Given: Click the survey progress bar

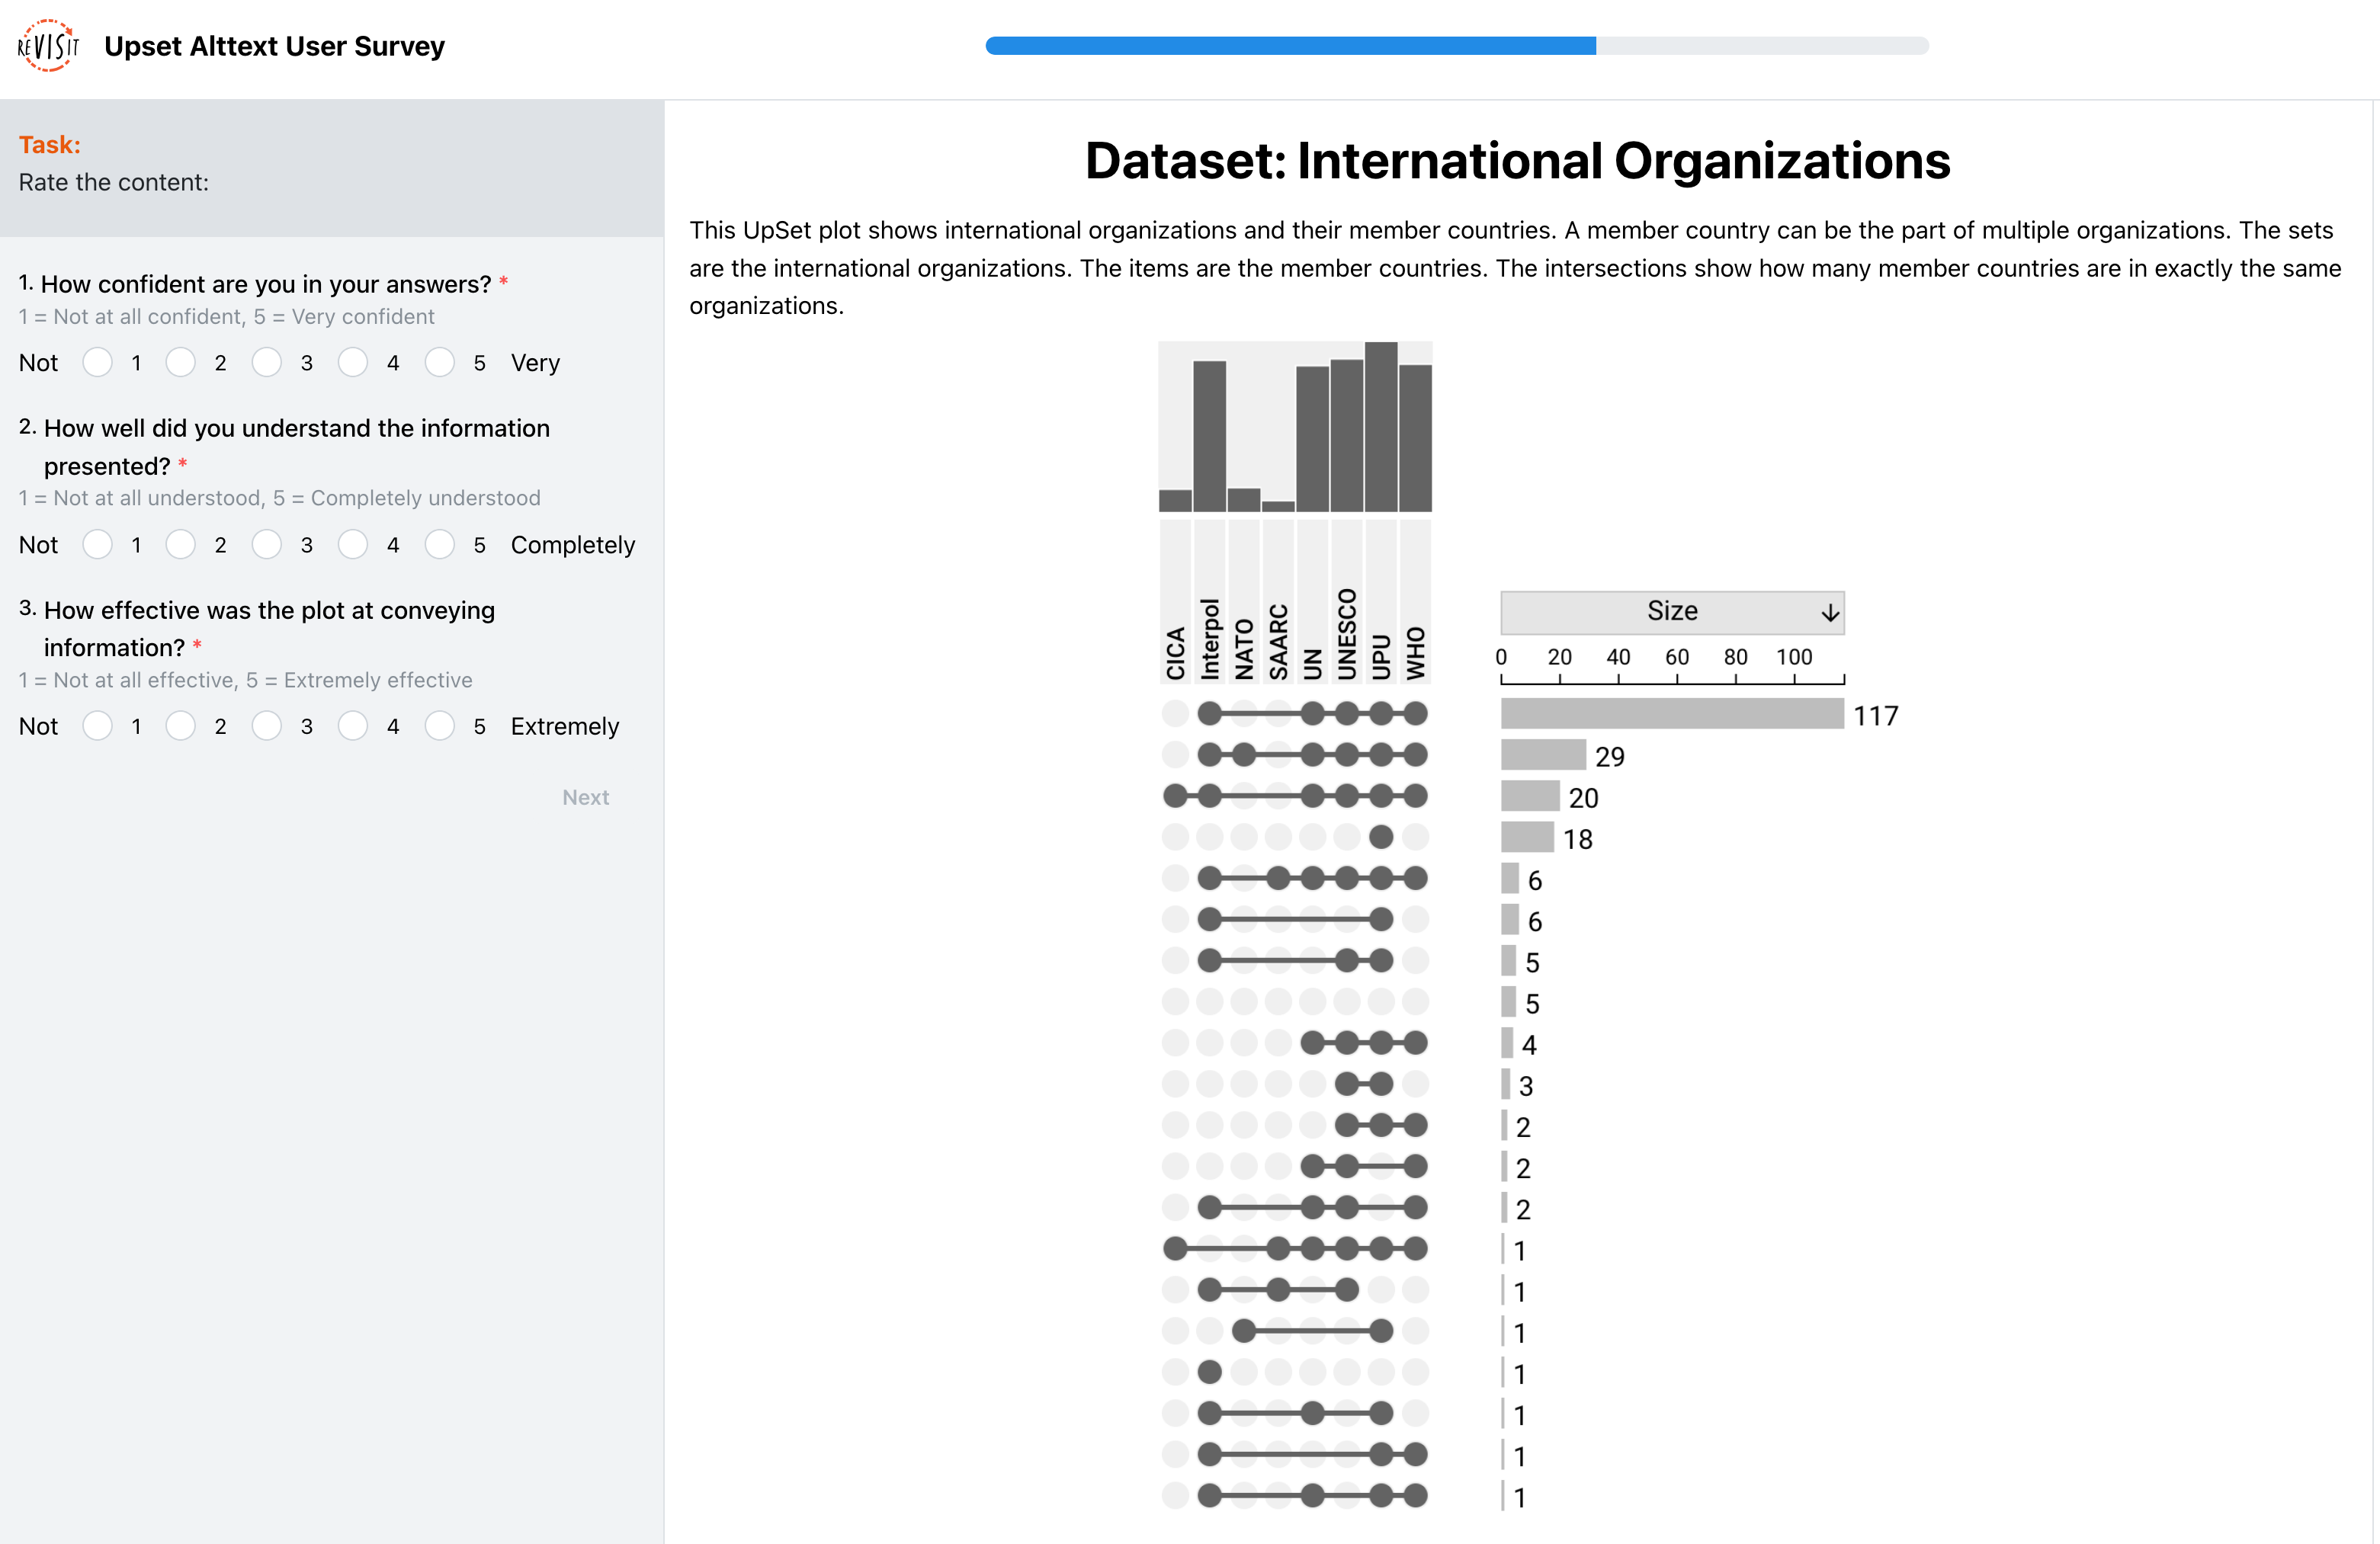Looking at the screenshot, I should click(x=1457, y=46).
